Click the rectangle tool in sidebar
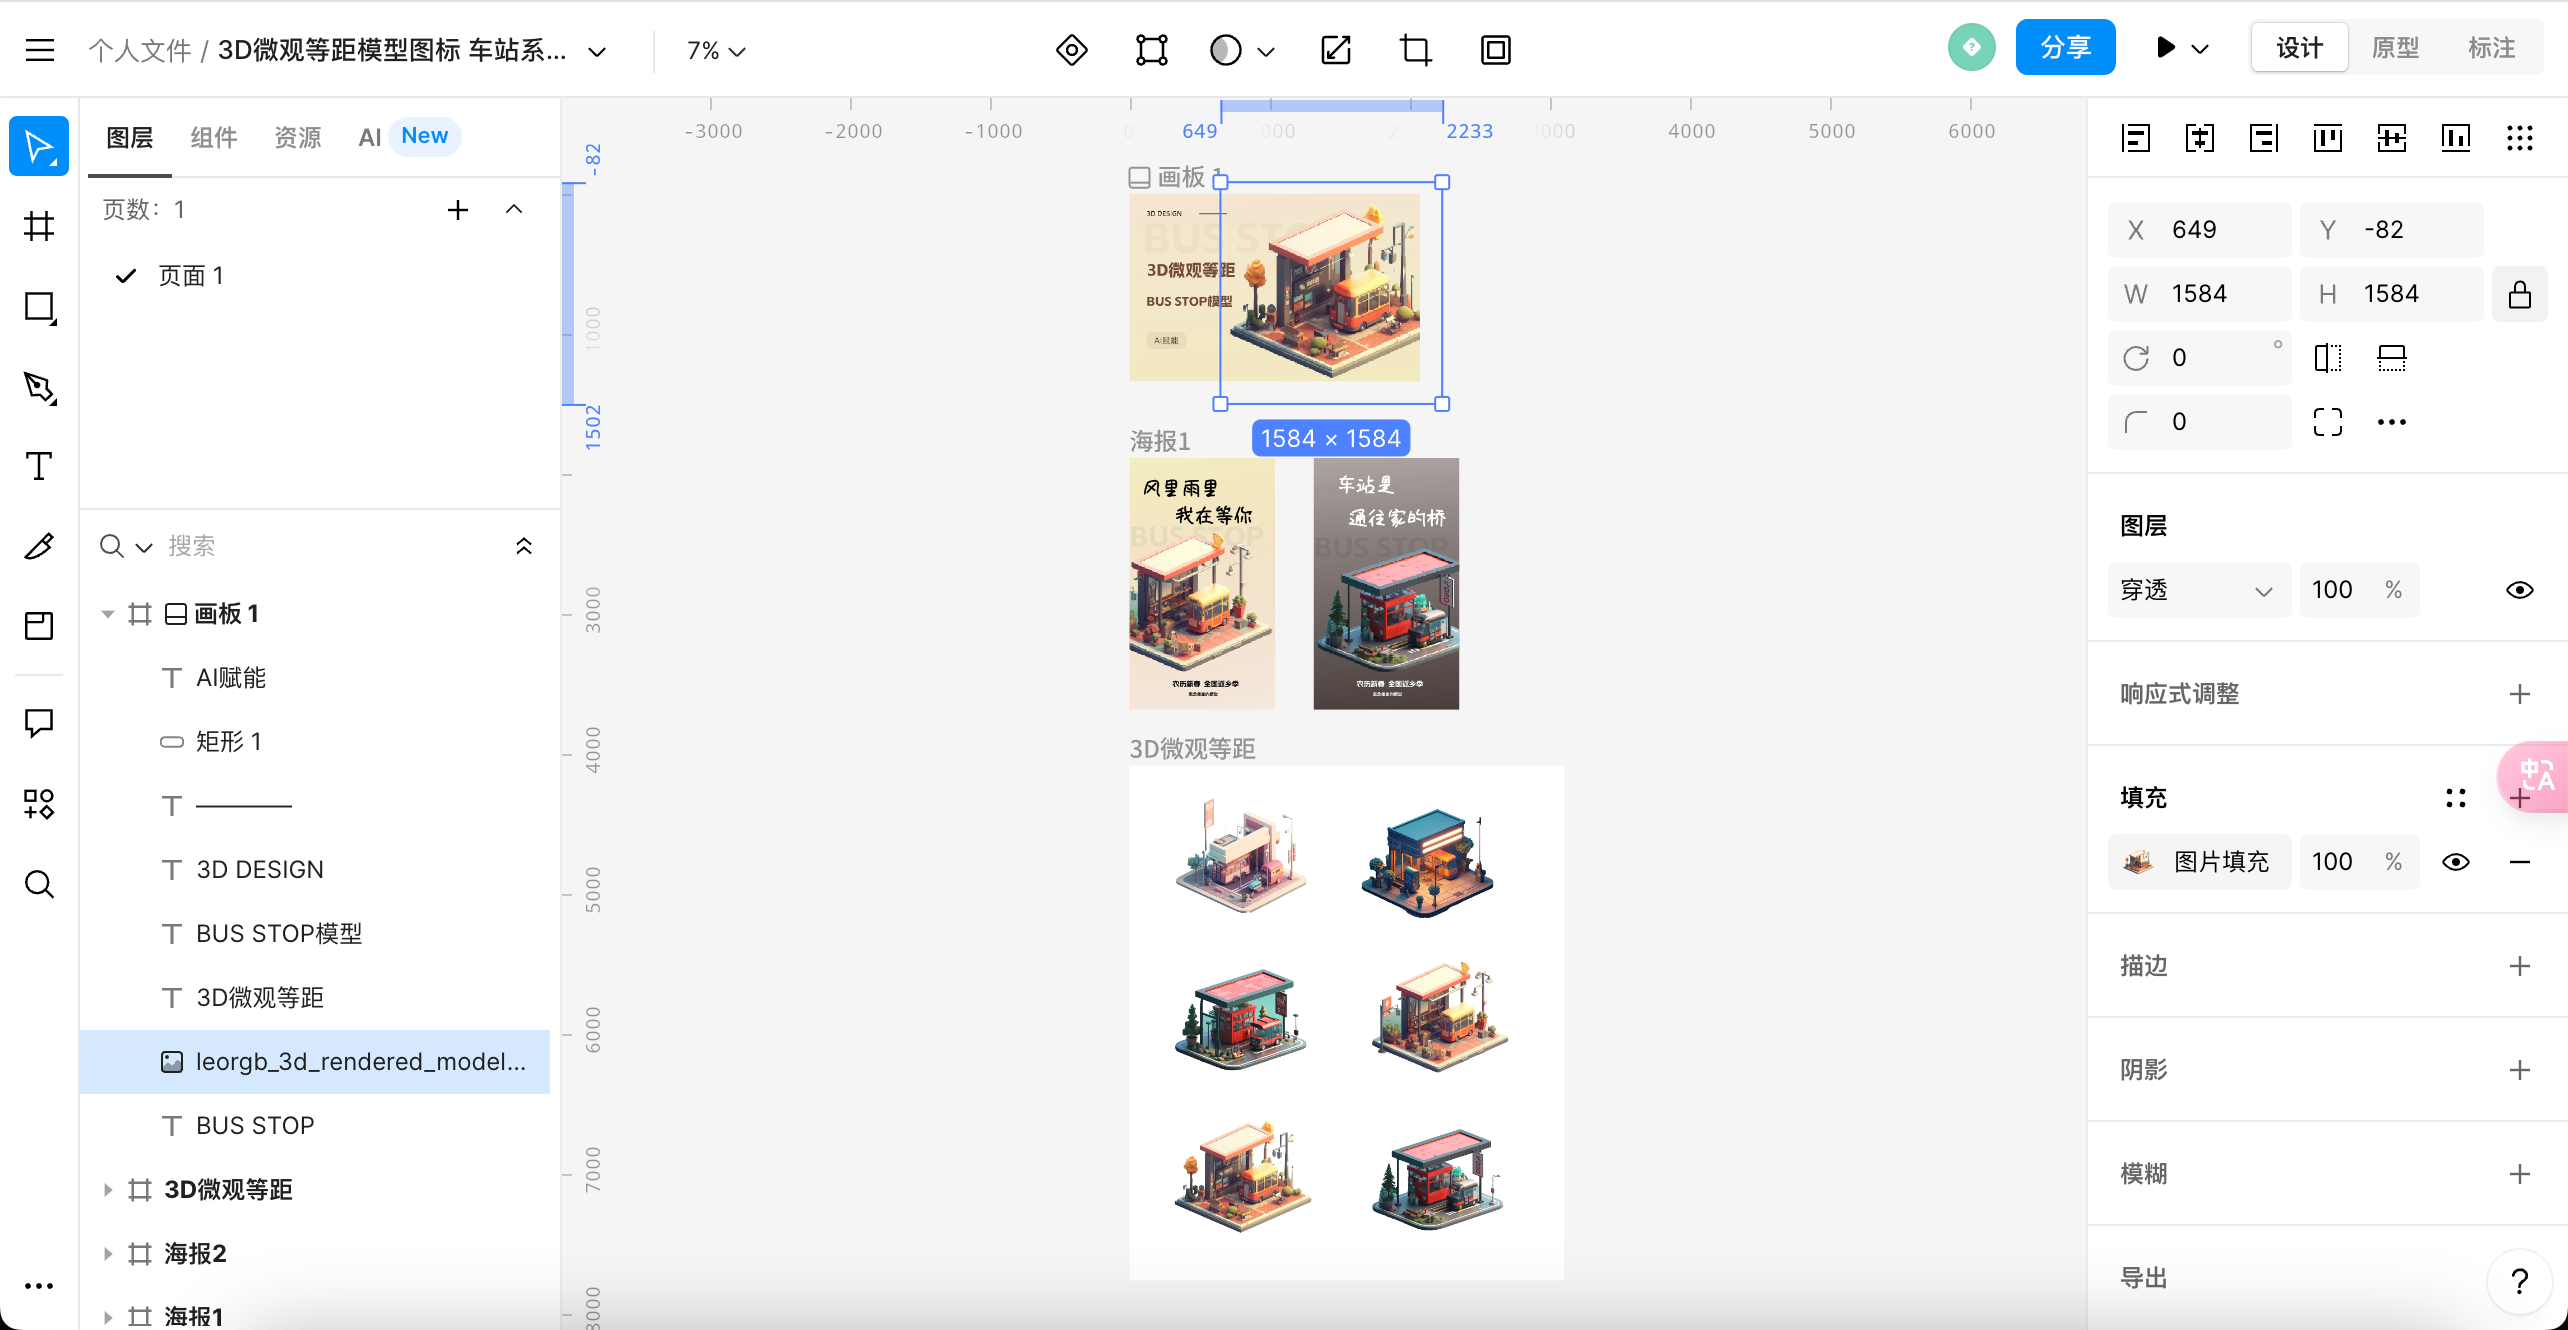The image size is (2568, 1330). pos(42,309)
